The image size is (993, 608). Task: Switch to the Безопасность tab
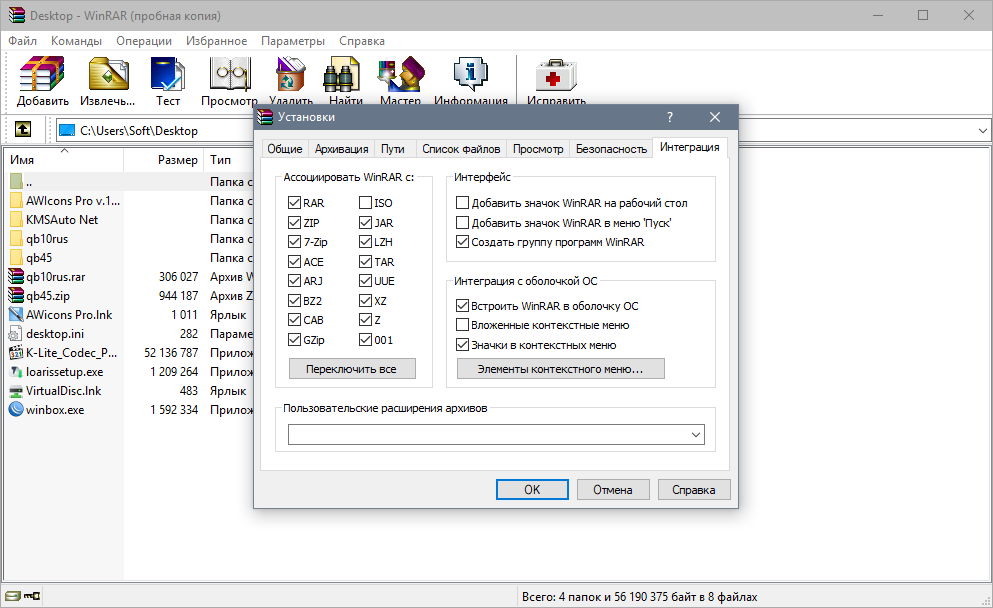coord(611,149)
